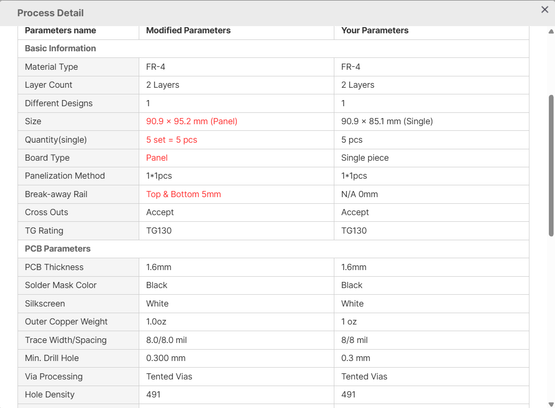This screenshot has width=555, height=408.
Task: Select the red Panel board type value
Action: [157, 158]
